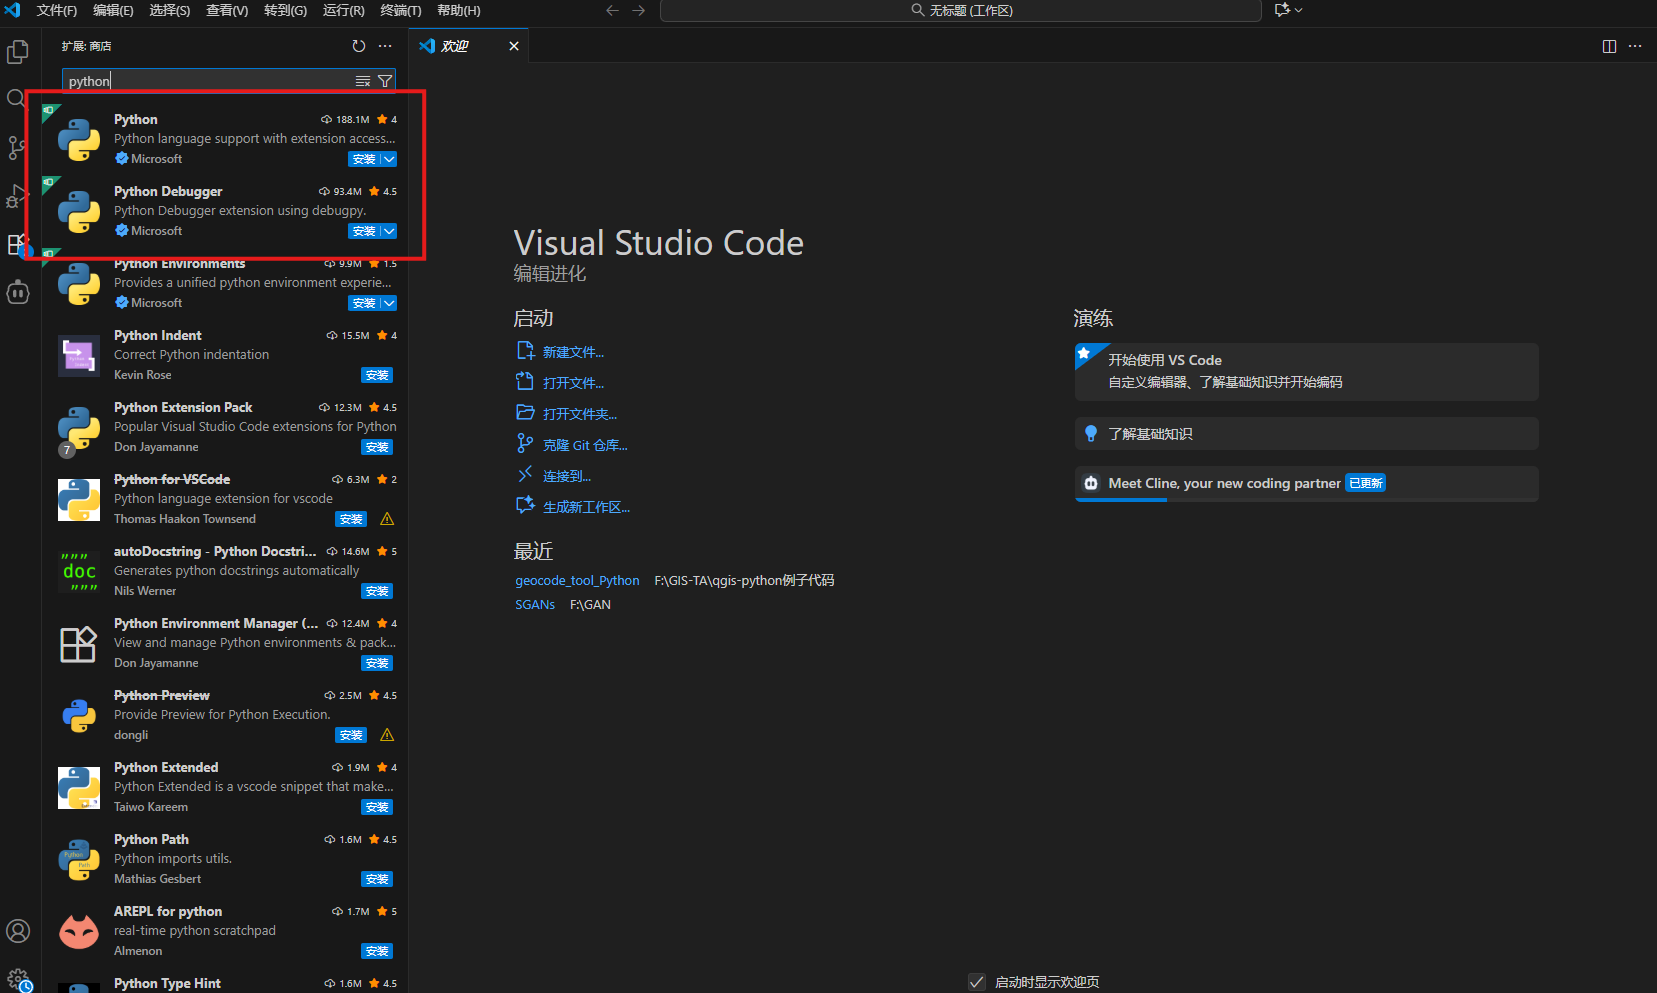Install the Python Debugger extension

364,231
